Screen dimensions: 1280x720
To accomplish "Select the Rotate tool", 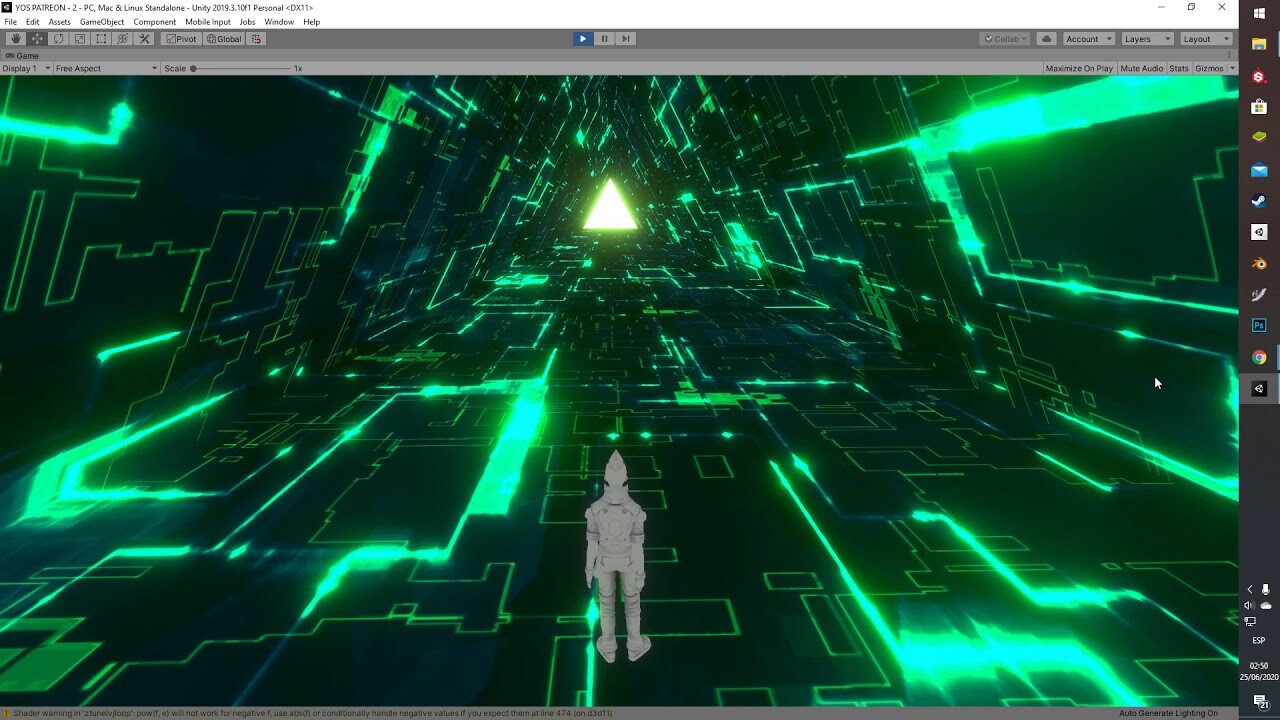I will [x=58, y=38].
